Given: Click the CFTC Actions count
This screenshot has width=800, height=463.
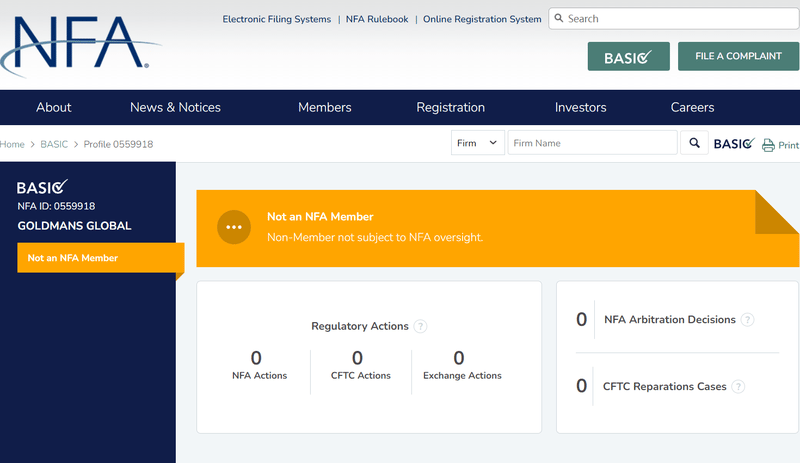Looking at the screenshot, I should pos(357,358).
